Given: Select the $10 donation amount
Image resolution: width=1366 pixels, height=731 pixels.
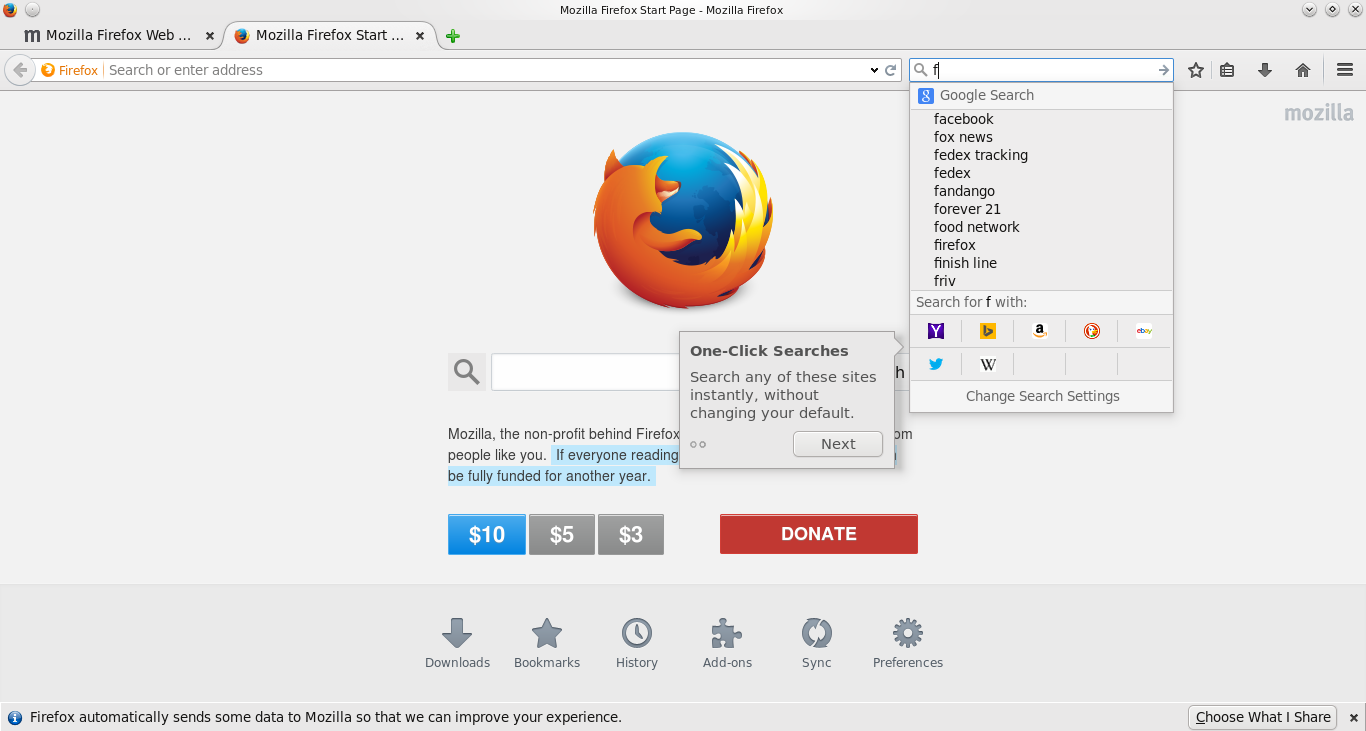Looking at the screenshot, I should pyautogui.click(x=487, y=534).
